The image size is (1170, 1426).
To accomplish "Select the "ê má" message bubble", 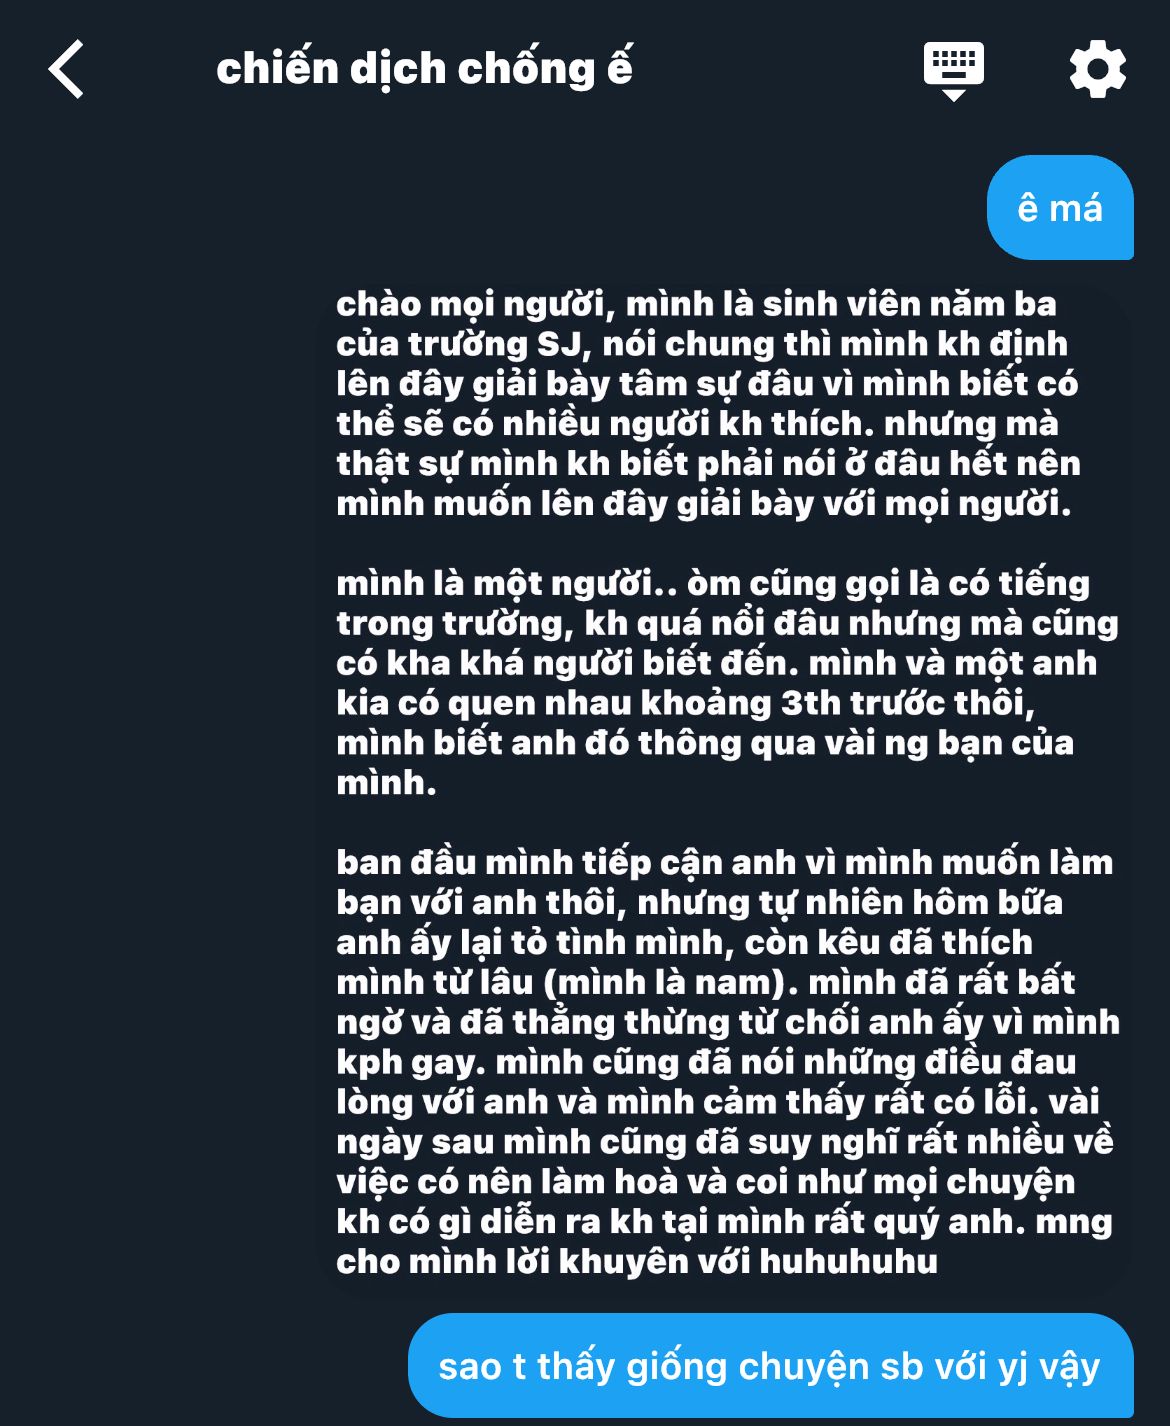I will [1060, 208].
